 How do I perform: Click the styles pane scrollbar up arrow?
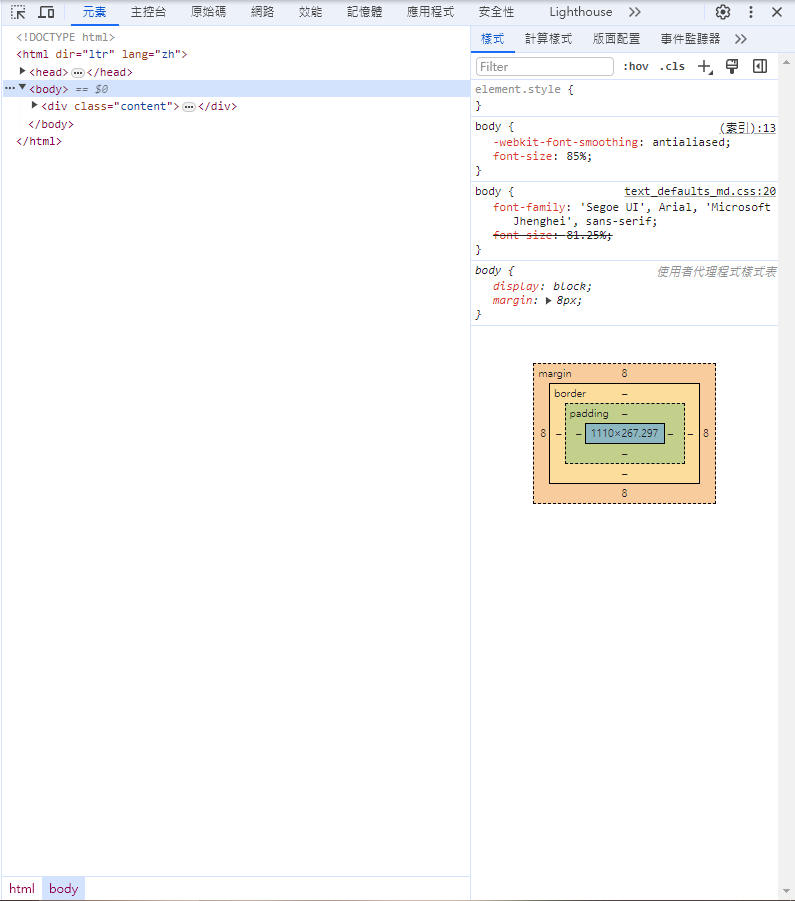[x=786, y=61]
